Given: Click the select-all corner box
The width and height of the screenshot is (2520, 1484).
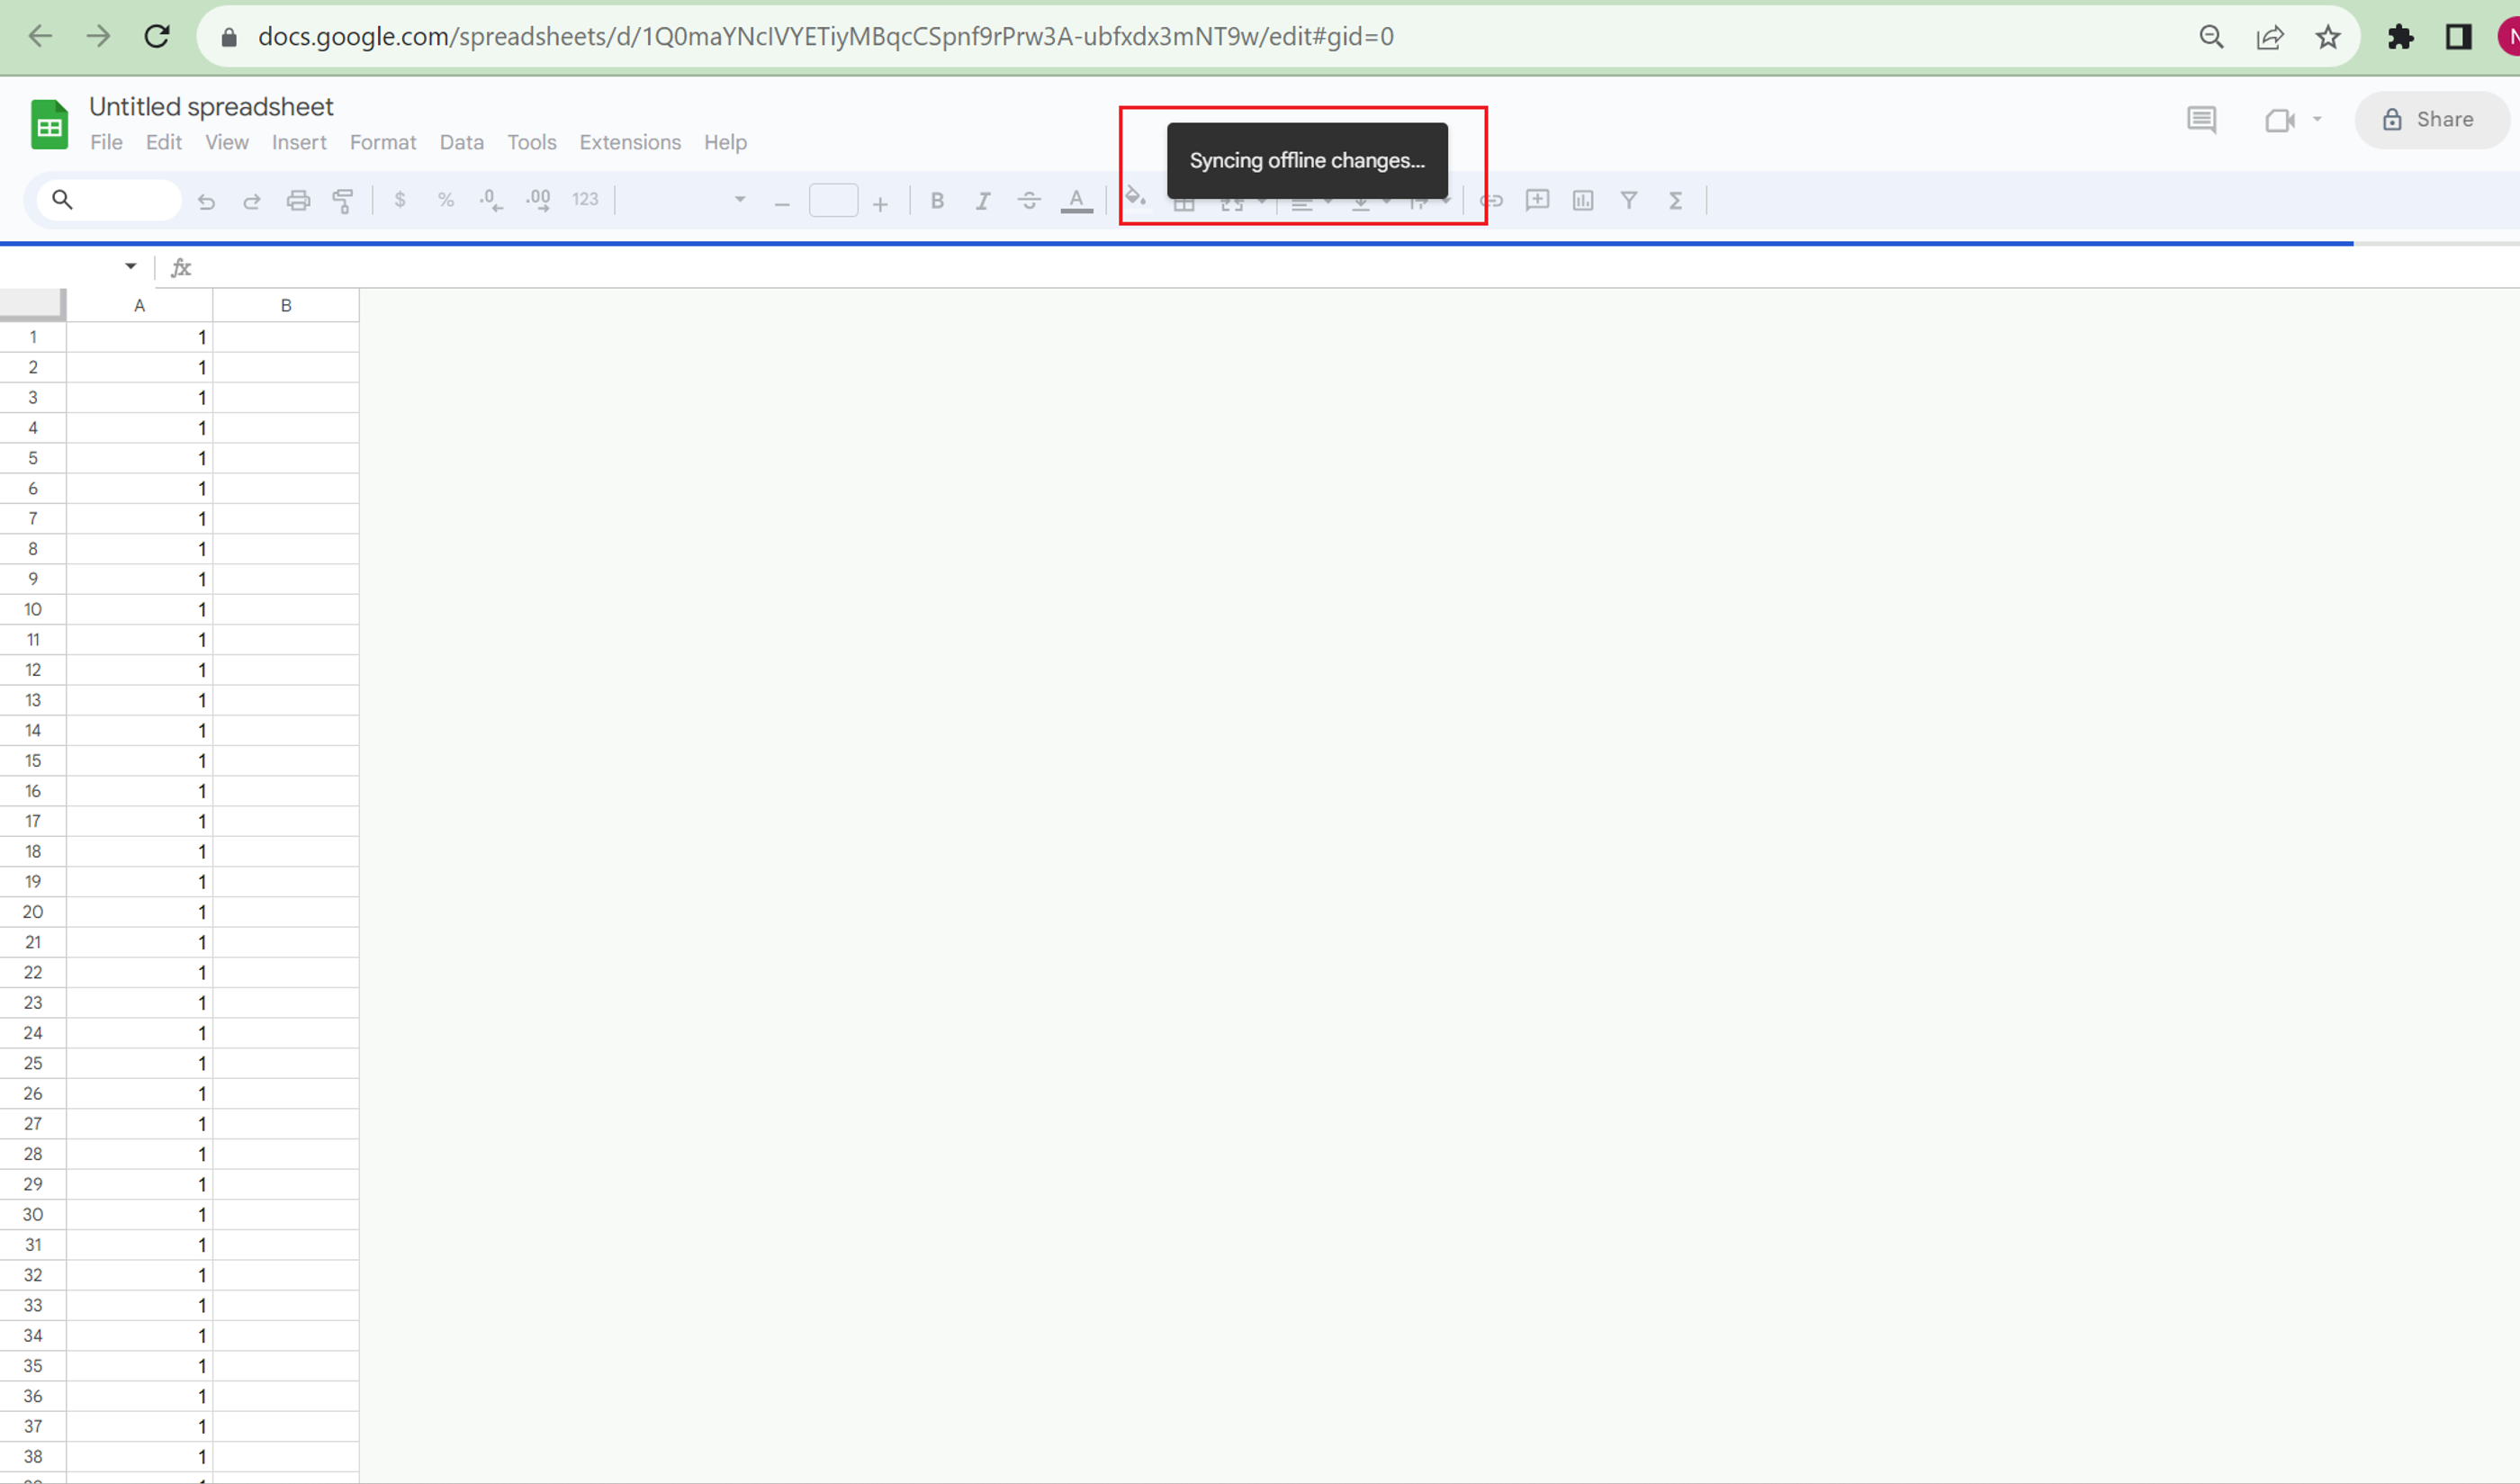Looking at the screenshot, I should click(x=32, y=305).
